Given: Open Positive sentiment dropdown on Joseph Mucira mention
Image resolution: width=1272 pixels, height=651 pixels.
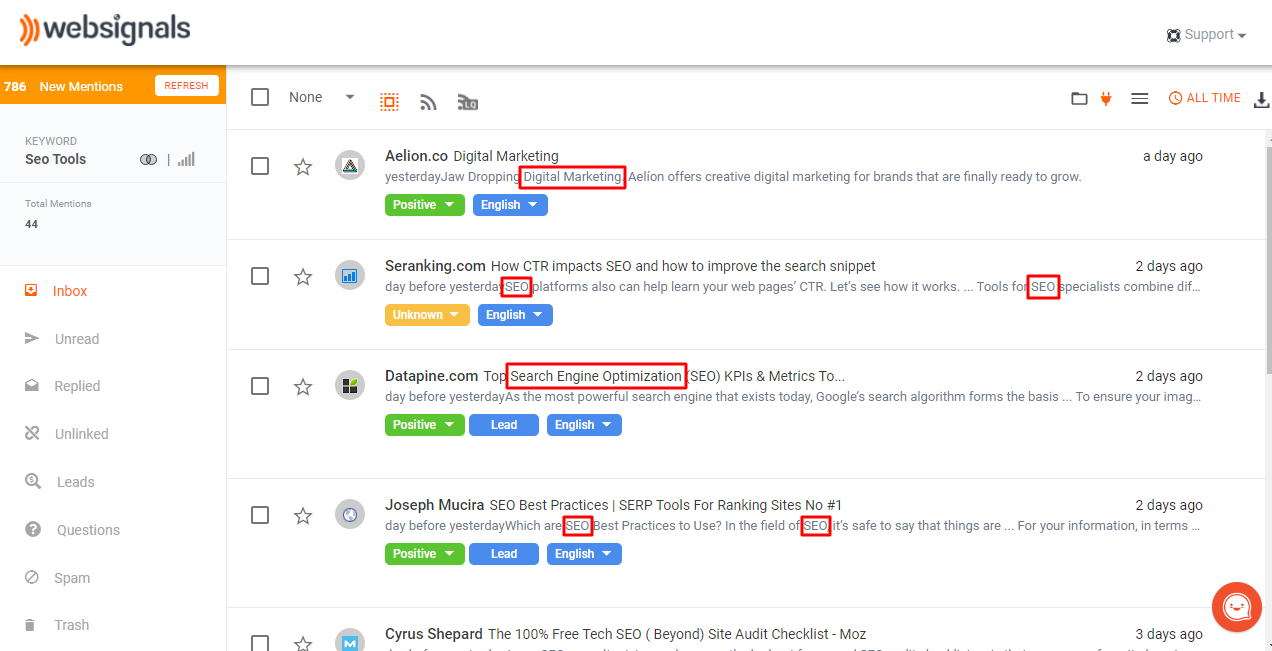Looking at the screenshot, I should 425,554.
